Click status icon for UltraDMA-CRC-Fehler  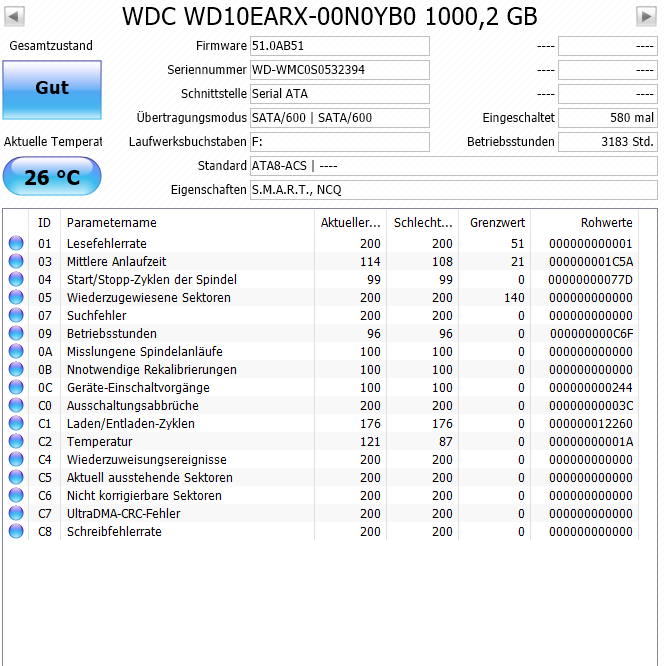pyautogui.click(x=16, y=514)
